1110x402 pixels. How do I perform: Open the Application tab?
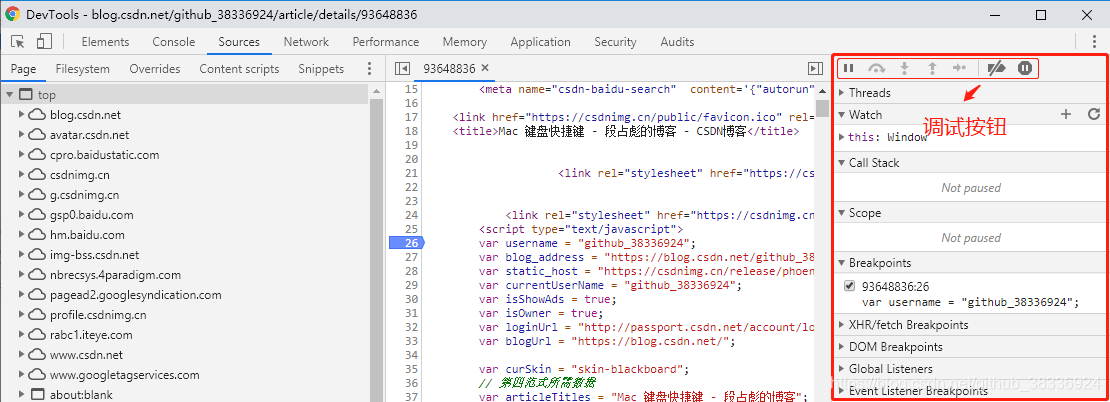coord(540,42)
